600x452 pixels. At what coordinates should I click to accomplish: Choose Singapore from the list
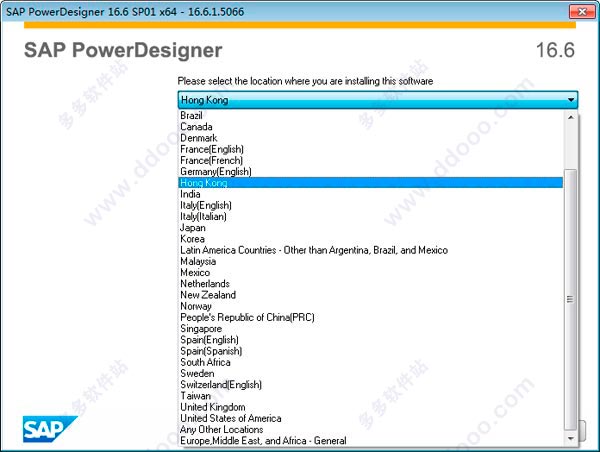[x=371, y=329]
